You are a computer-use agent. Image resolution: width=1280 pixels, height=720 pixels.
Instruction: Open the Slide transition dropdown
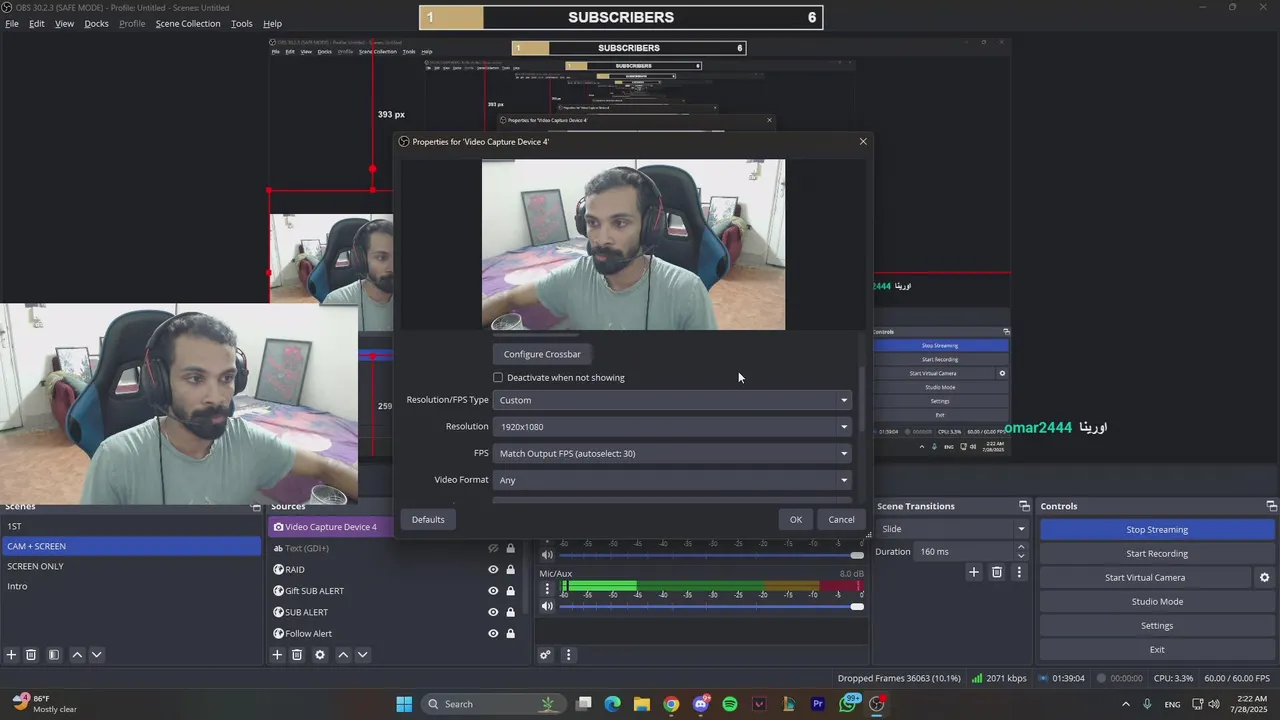coord(953,529)
